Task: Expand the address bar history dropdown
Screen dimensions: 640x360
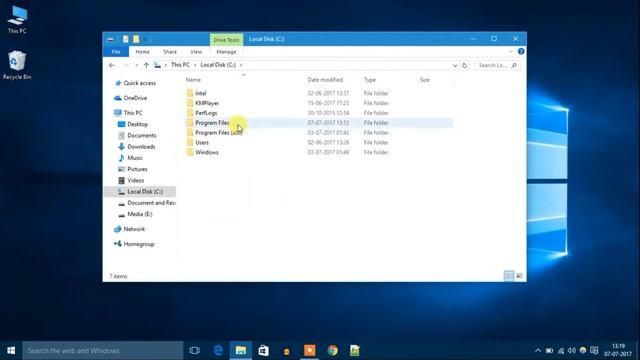Action: pyautogui.click(x=455, y=65)
